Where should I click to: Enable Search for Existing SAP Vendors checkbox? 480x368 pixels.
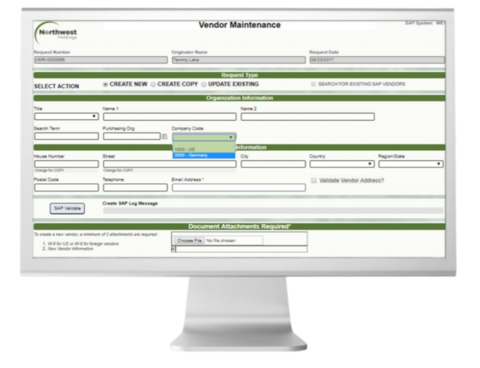point(313,84)
